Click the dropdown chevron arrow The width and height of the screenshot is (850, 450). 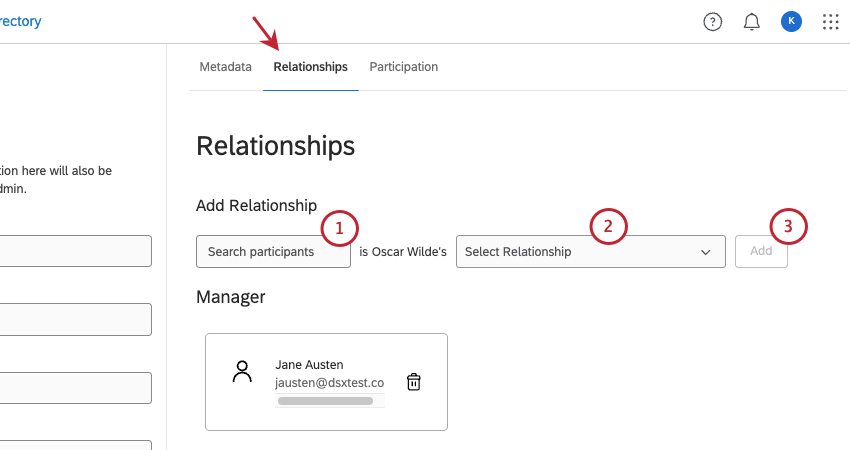[706, 252]
